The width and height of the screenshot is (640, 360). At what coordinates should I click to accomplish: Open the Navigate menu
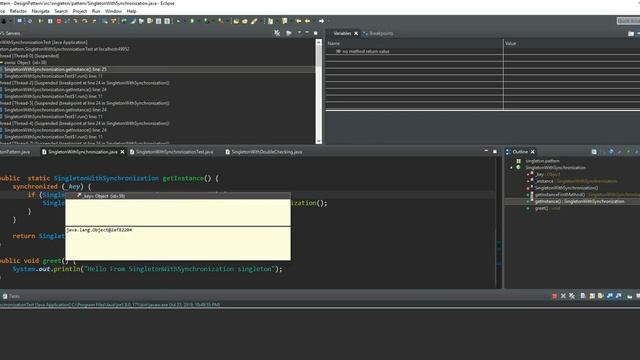[x=40, y=11]
